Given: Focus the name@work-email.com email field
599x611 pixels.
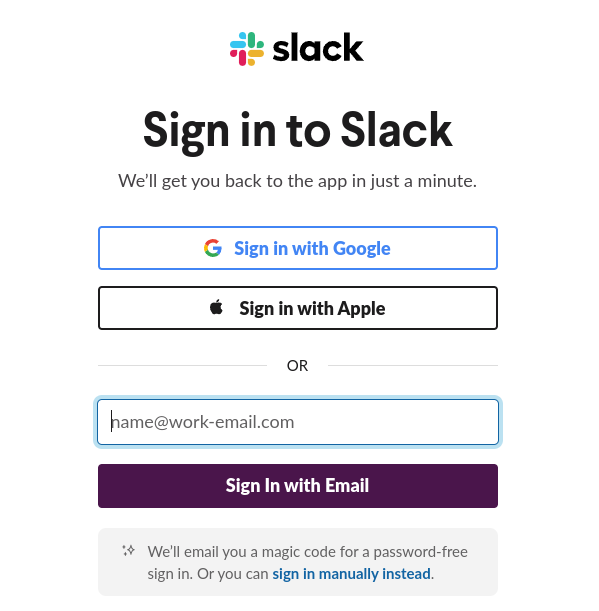Looking at the screenshot, I should 298,422.
